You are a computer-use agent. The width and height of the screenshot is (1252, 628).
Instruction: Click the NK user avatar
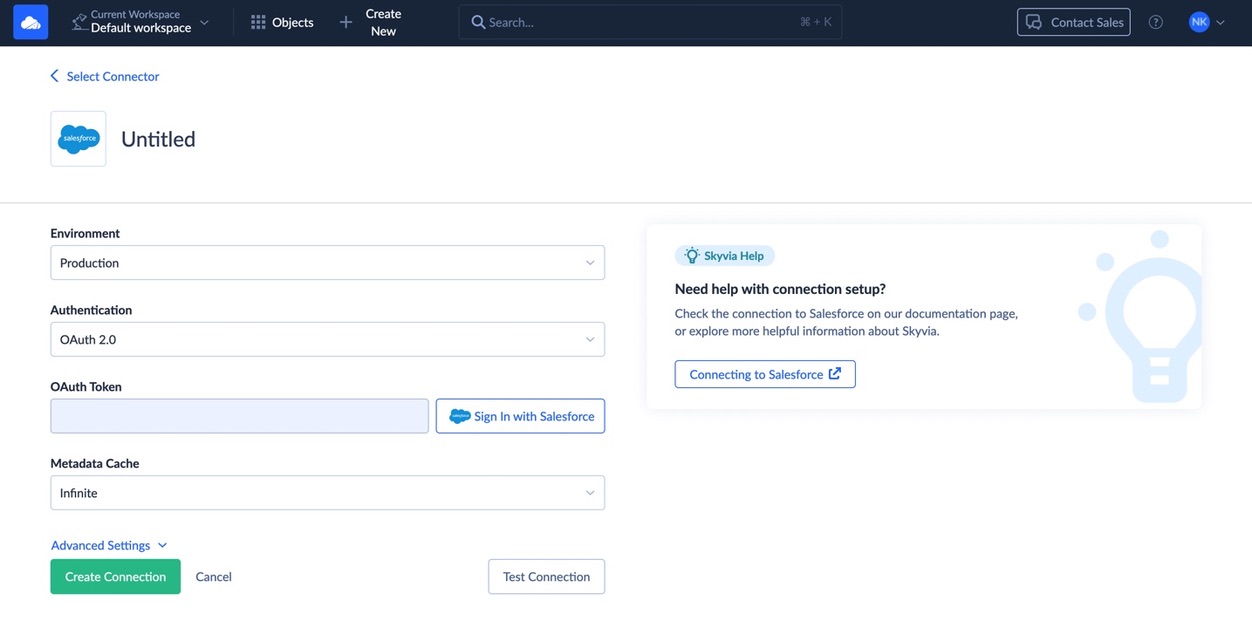(x=1198, y=21)
